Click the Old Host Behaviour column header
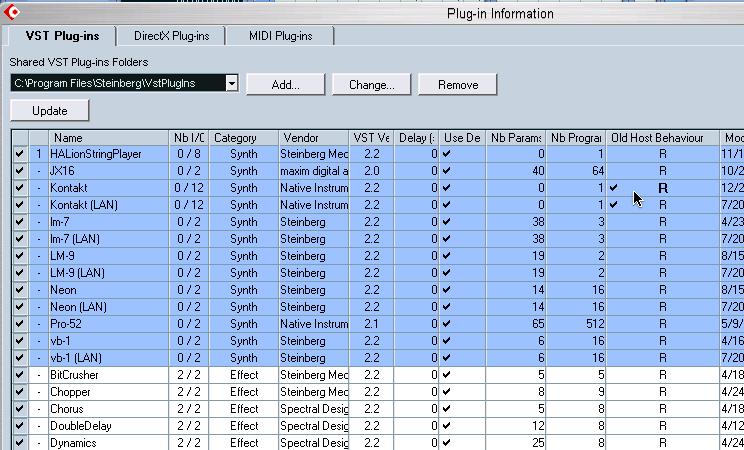The height and width of the screenshot is (450, 744). (662, 138)
